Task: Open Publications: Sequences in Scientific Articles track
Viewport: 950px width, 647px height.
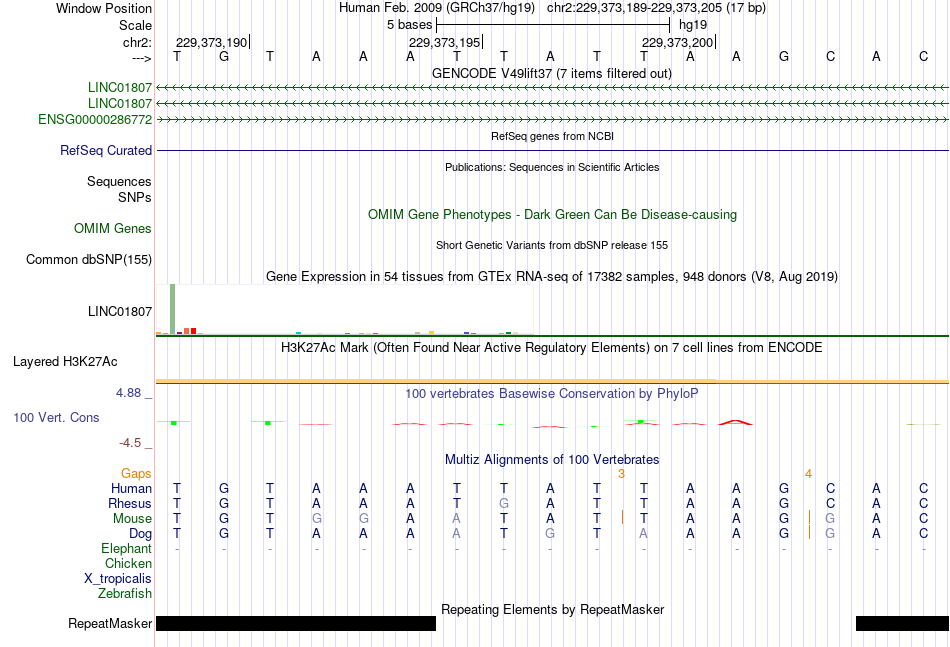Action: click(552, 167)
